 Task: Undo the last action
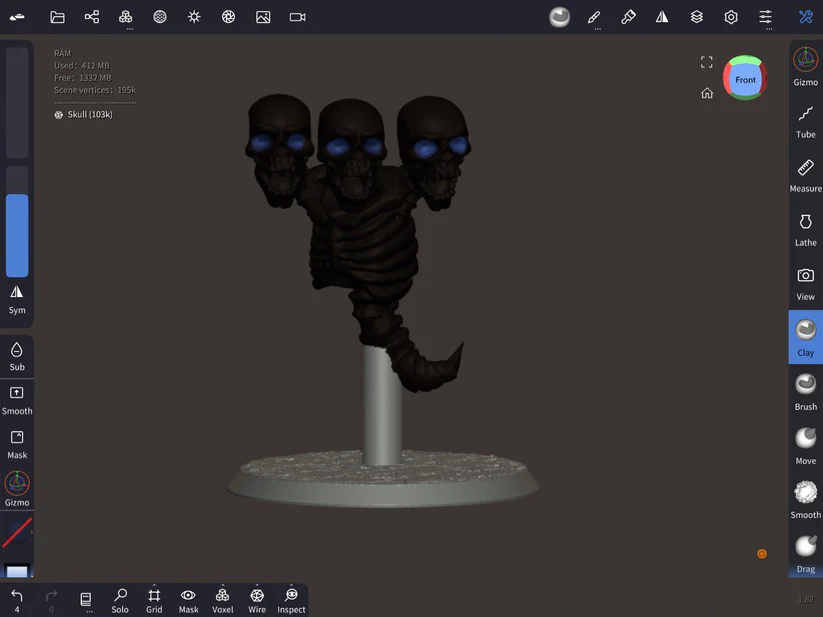tap(17, 601)
